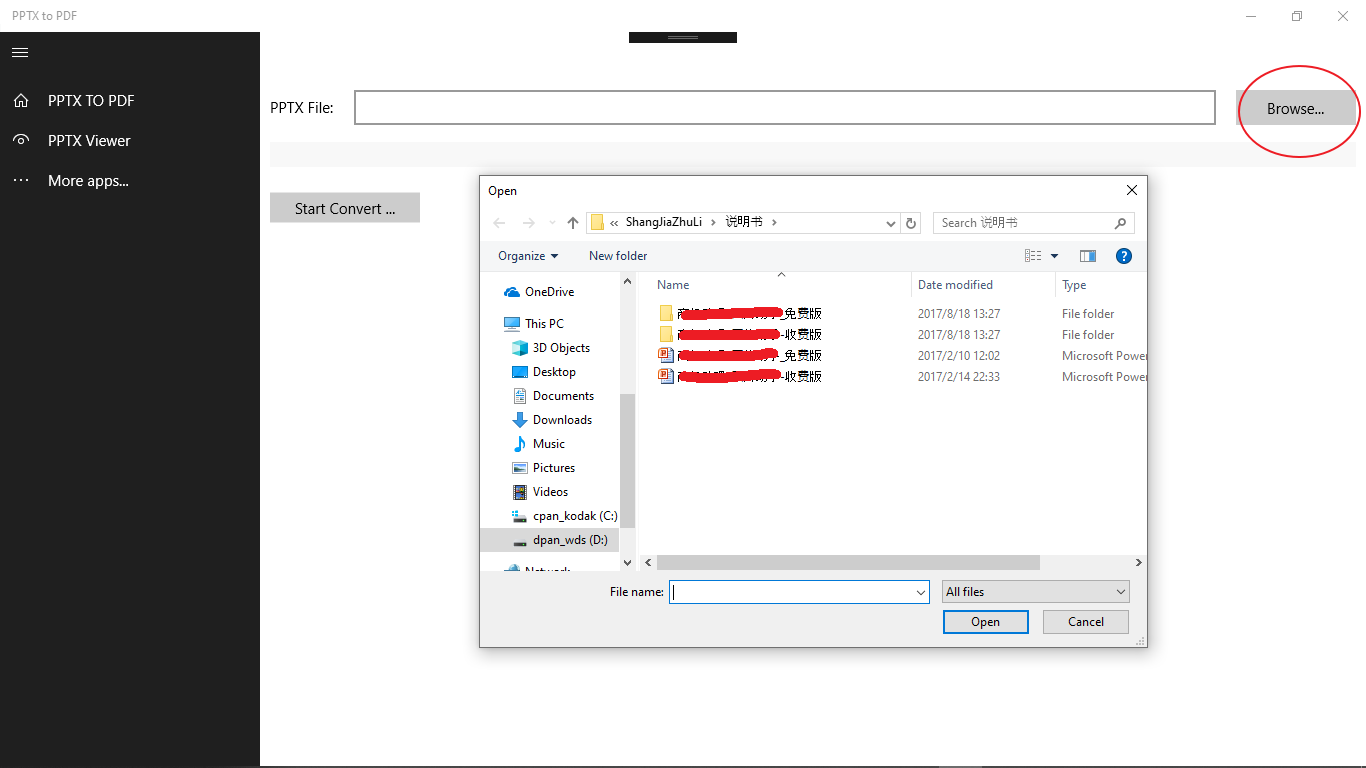
Task: Refresh the folder view in address bar
Action: coord(910,223)
